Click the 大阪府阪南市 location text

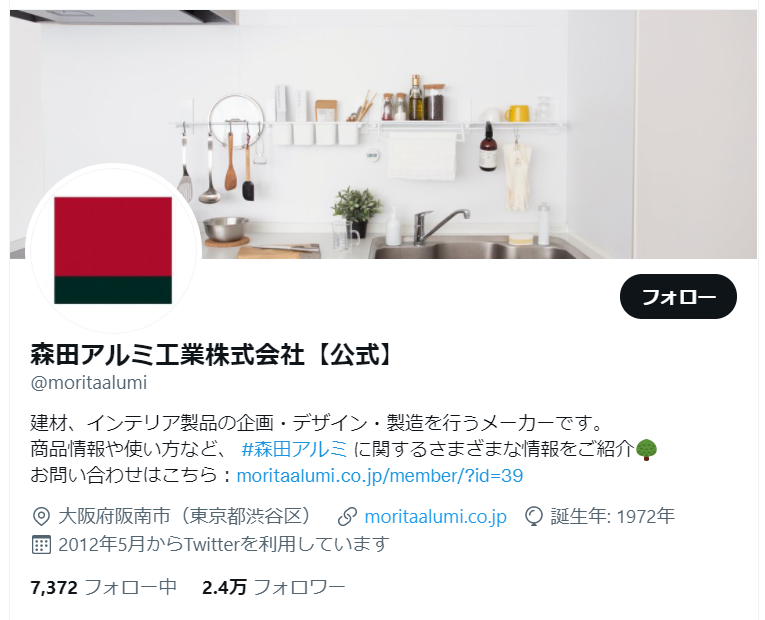coord(114,516)
